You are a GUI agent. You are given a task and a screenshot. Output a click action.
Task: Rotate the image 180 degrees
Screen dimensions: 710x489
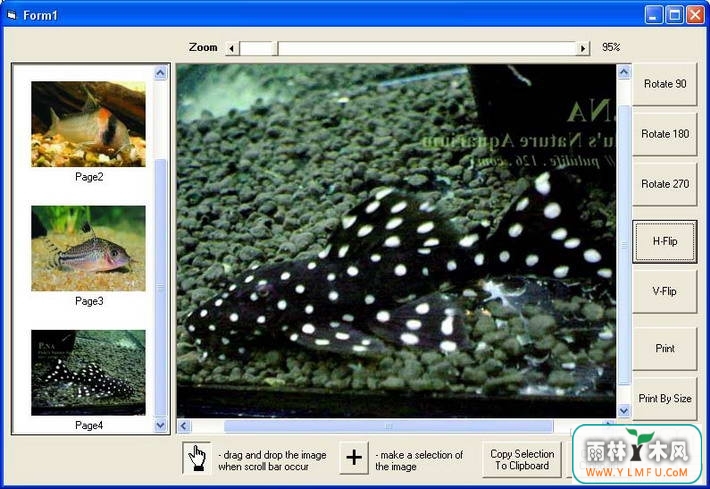coord(664,134)
